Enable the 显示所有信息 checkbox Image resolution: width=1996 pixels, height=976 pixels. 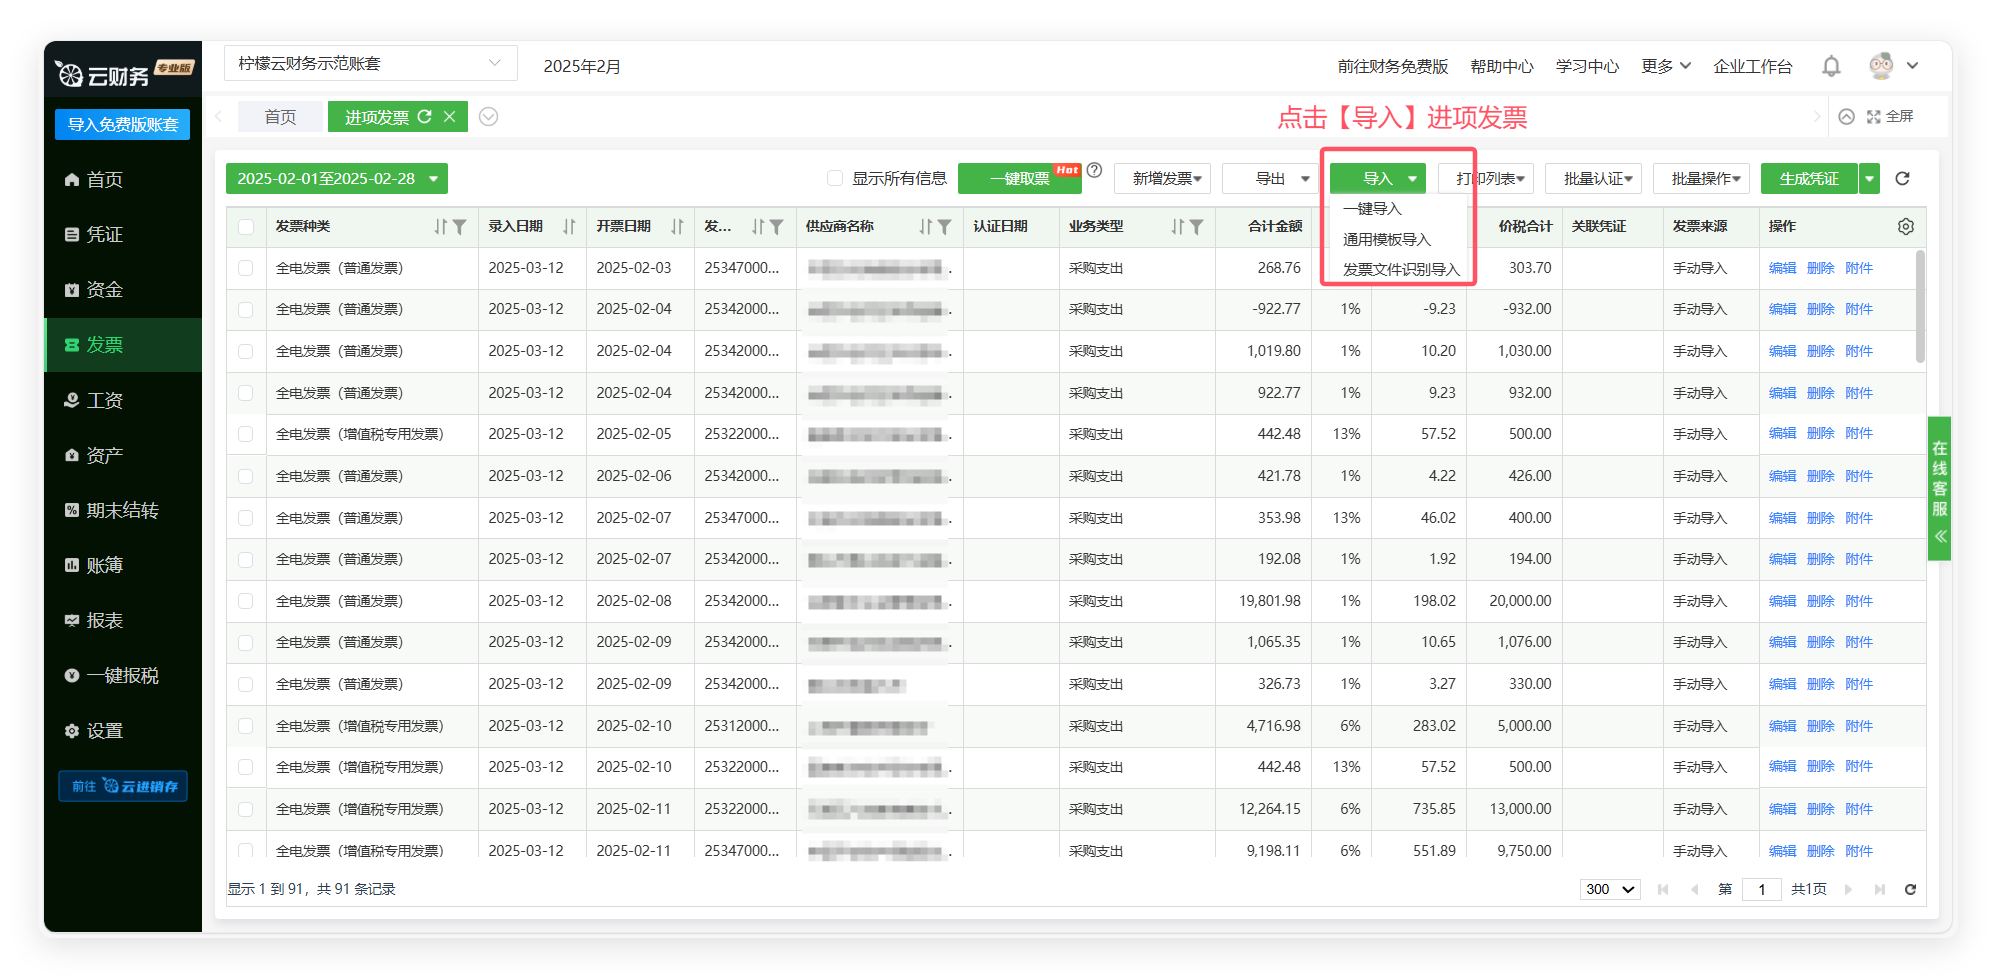coord(835,179)
